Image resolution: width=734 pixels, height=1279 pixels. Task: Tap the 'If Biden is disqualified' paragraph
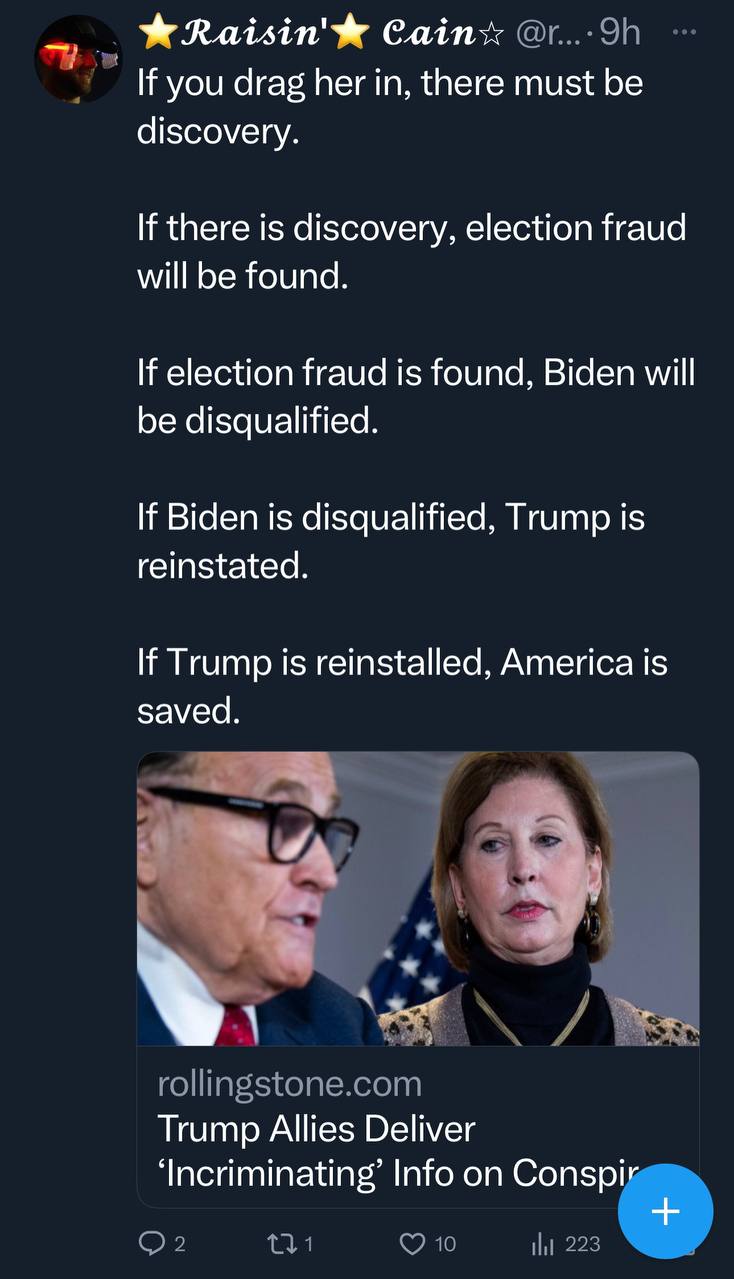coord(390,541)
